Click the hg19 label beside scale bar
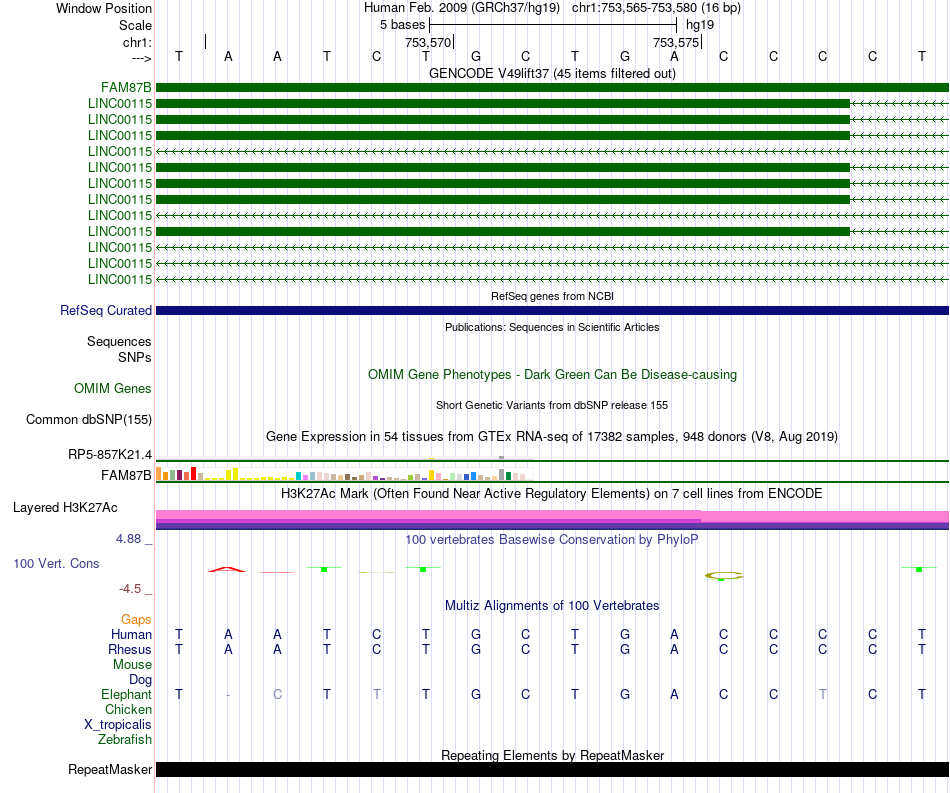The image size is (950, 793). click(700, 25)
